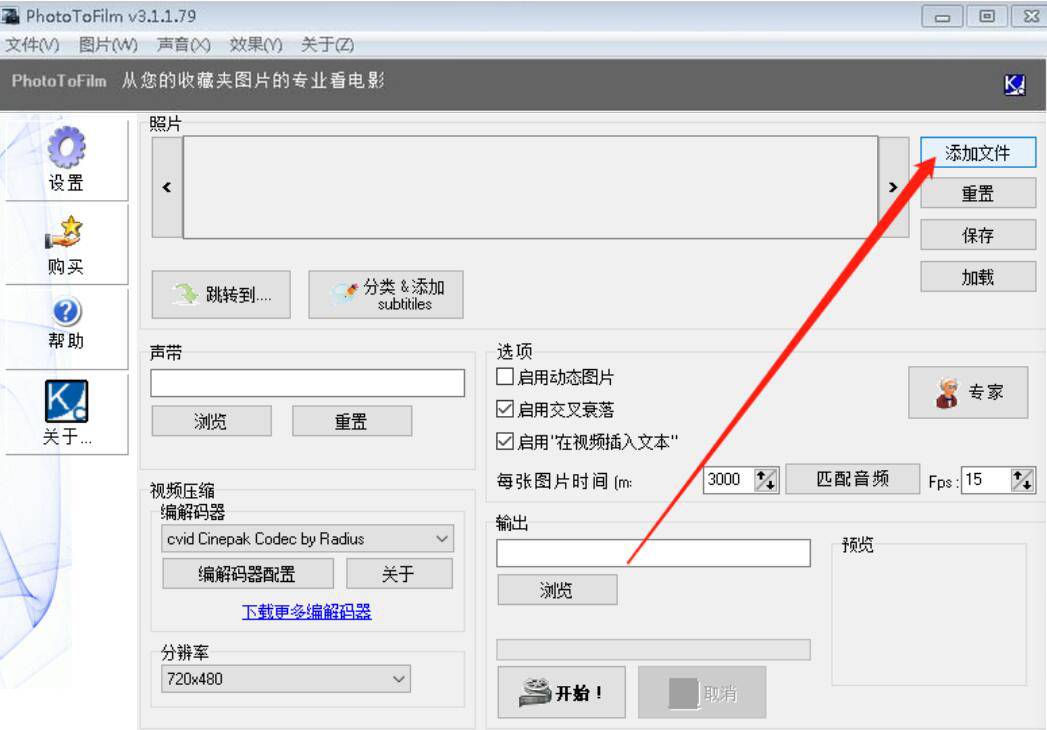Open the 关于(Z) menu
Image resolution: width=1047 pixels, height=730 pixels.
(327, 45)
